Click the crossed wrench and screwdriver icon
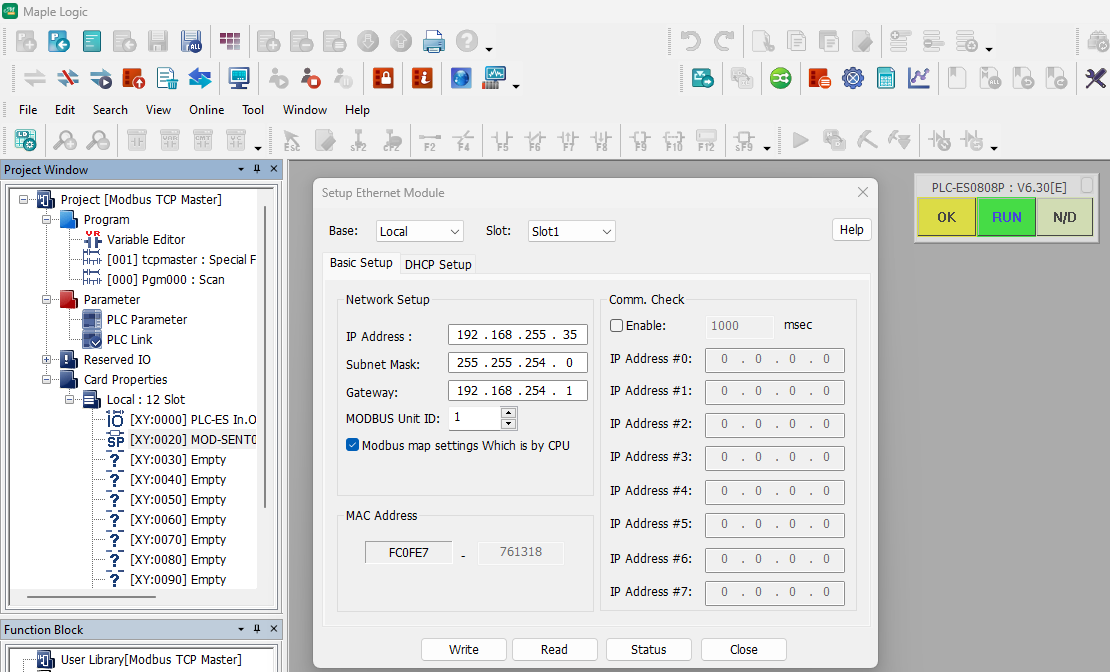The width and height of the screenshot is (1110, 672). coord(1096,78)
